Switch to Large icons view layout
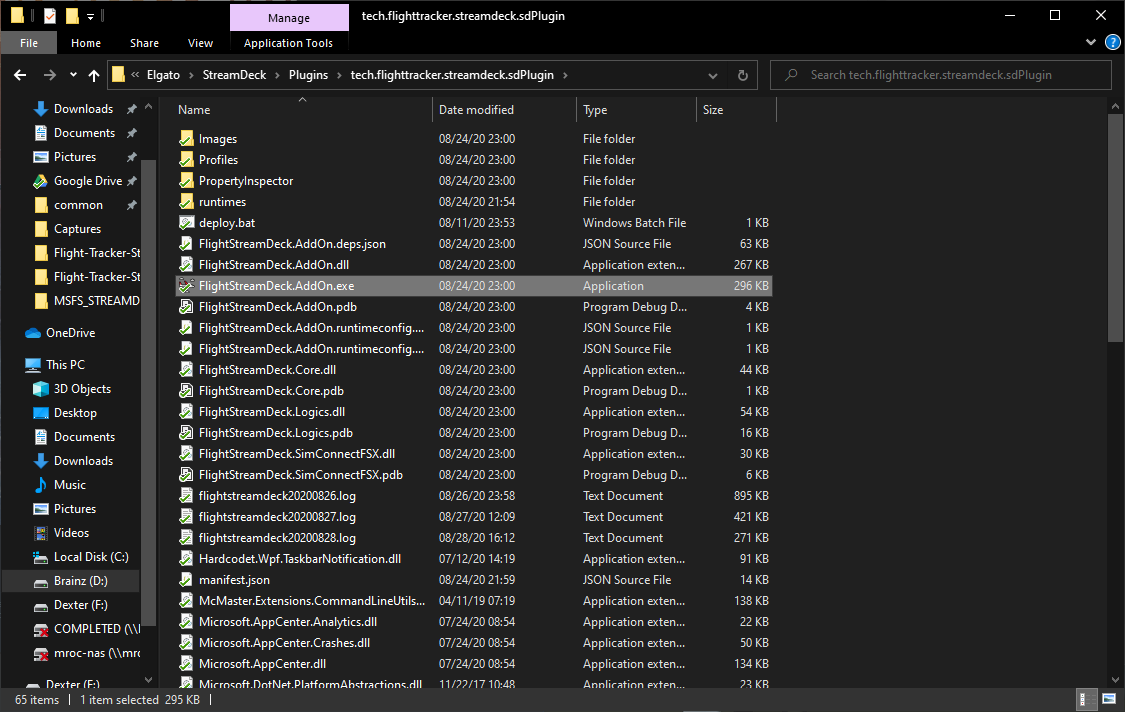 (1109, 699)
